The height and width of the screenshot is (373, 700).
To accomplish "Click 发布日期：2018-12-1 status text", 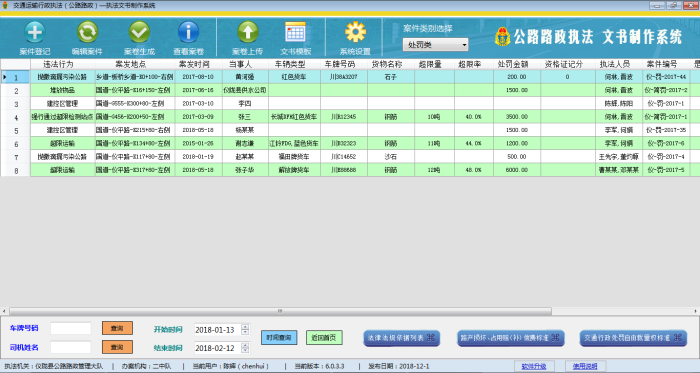I will coord(399,366).
